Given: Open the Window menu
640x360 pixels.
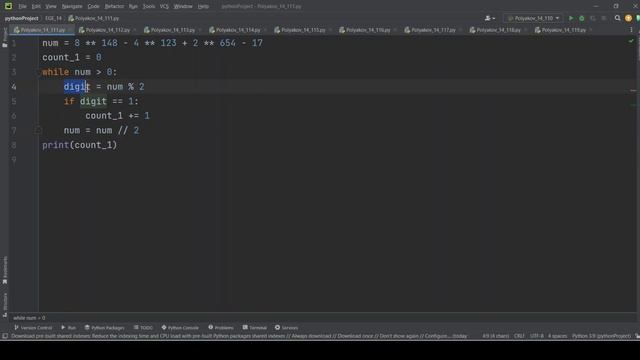Looking at the screenshot, I should click(x=183, y=7).
